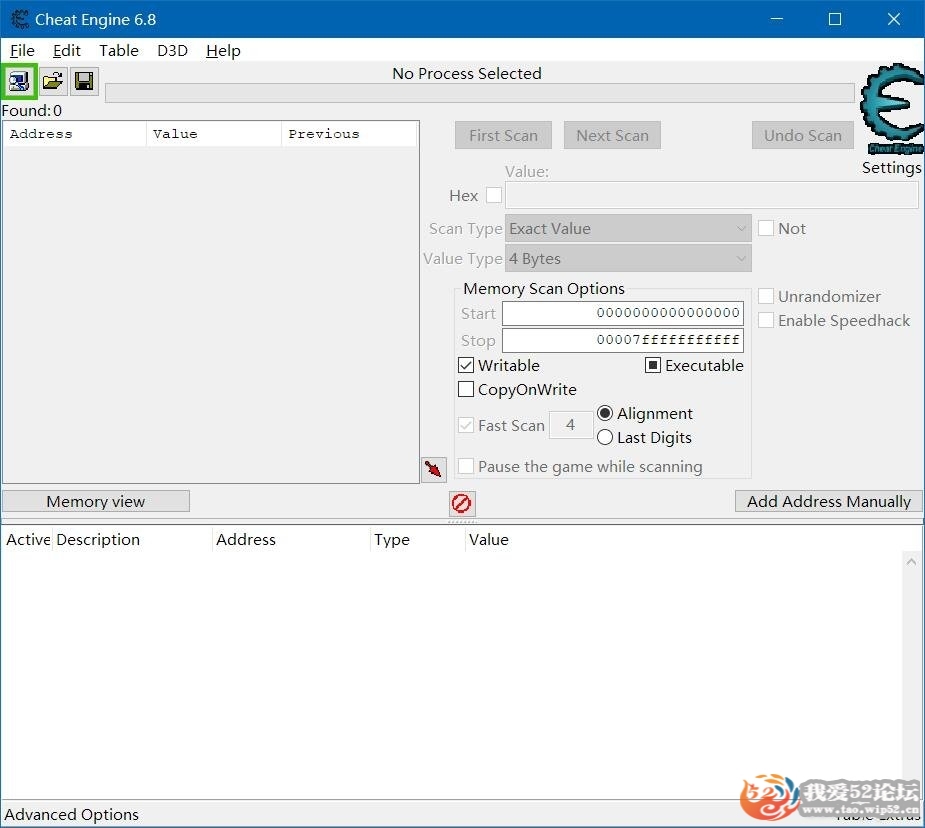
Task: Click the Active column header
Action: 28,540
